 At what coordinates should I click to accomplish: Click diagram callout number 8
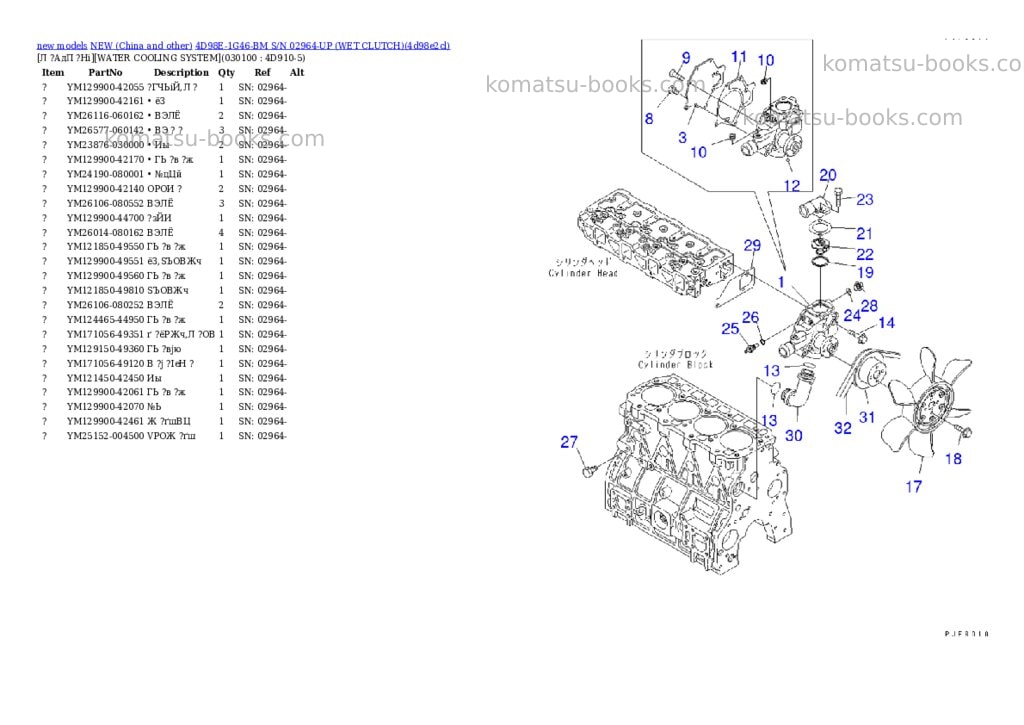648,118
